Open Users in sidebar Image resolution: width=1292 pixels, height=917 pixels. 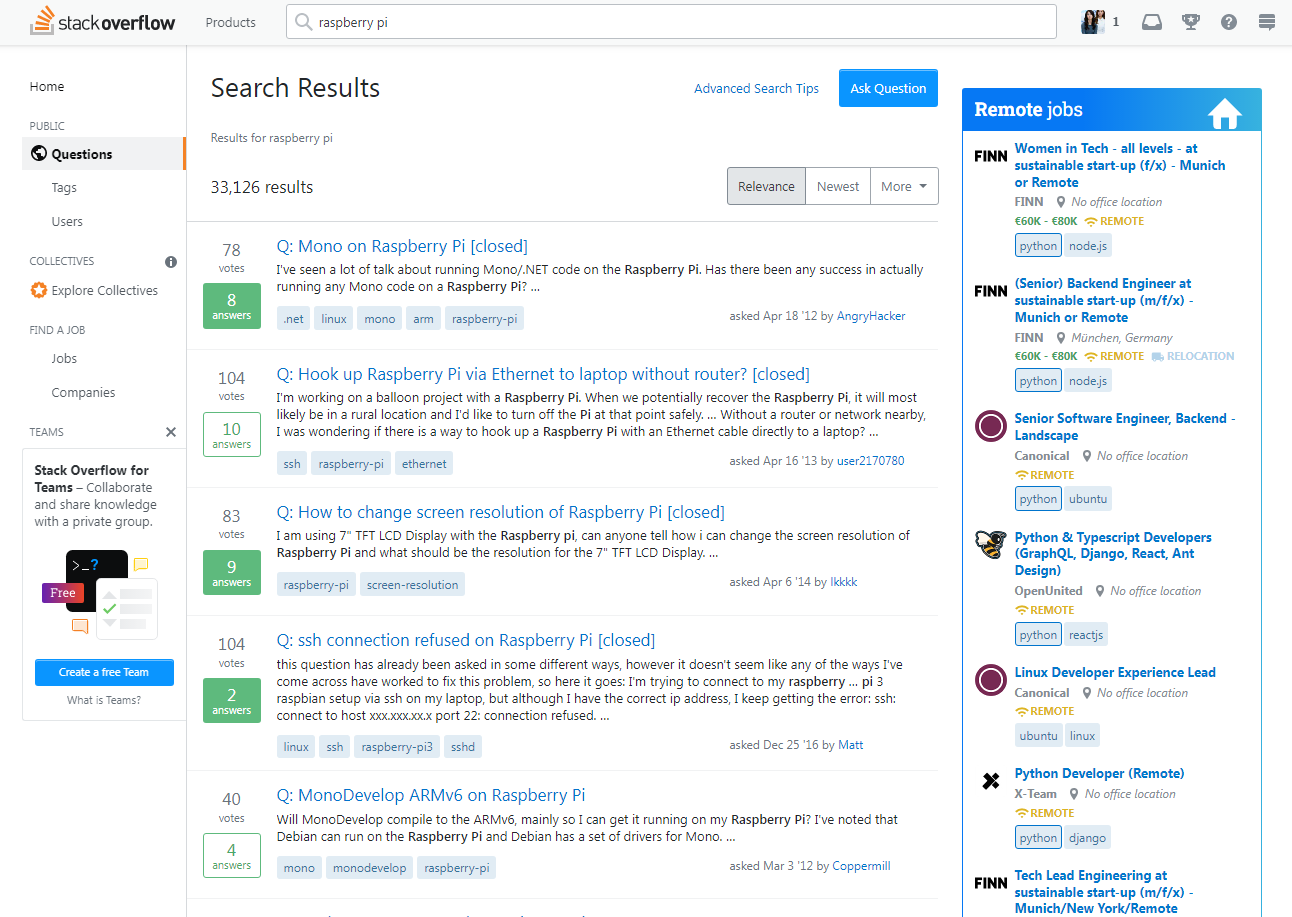(x=67, y=222)
